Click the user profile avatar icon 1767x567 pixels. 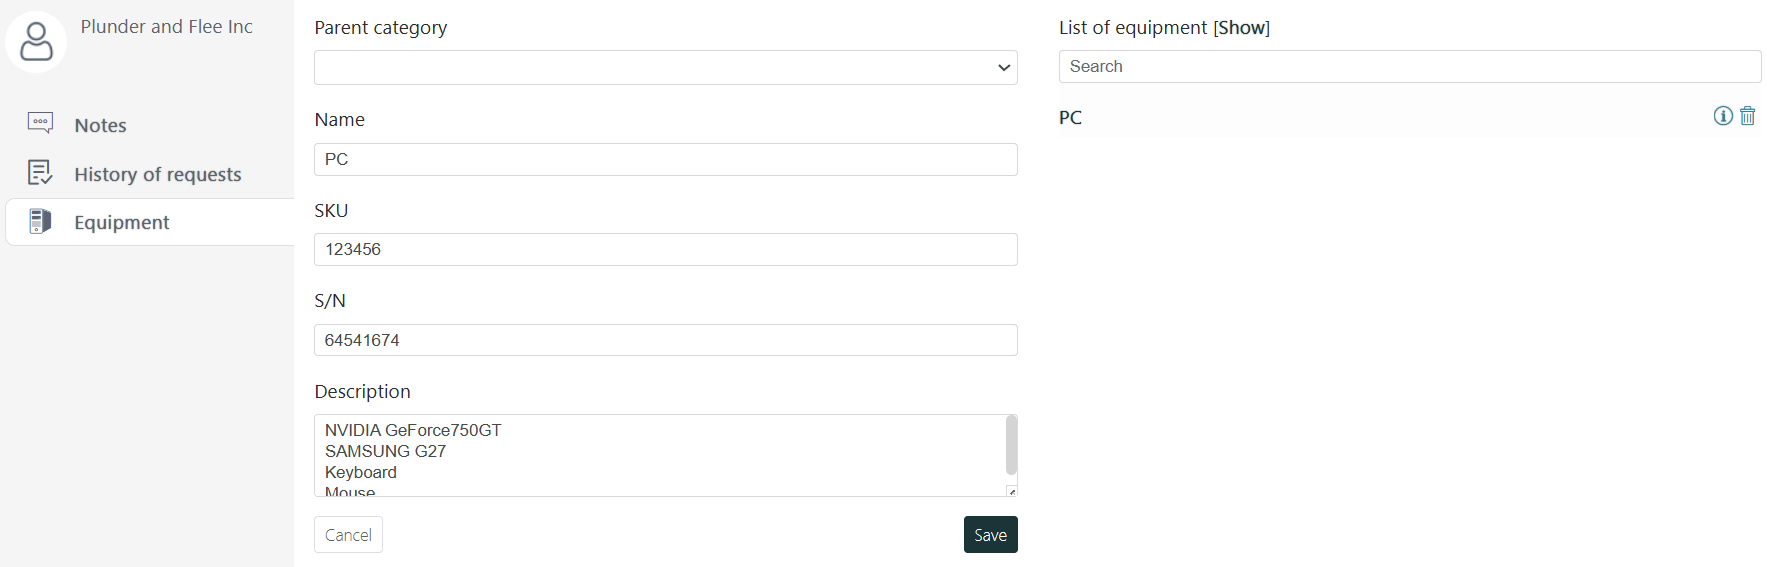click(x=36, y=42)
